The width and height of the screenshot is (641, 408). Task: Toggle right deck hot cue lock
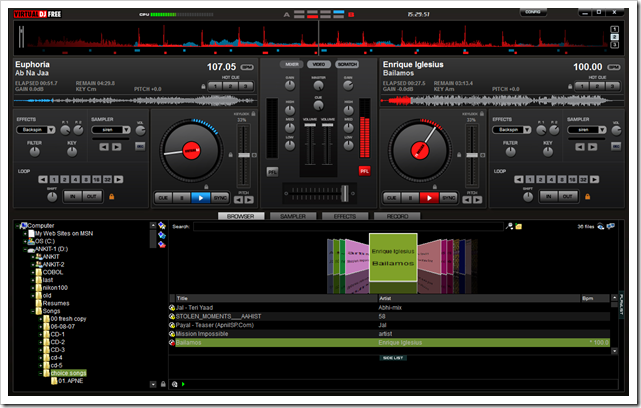coord(570,86)
